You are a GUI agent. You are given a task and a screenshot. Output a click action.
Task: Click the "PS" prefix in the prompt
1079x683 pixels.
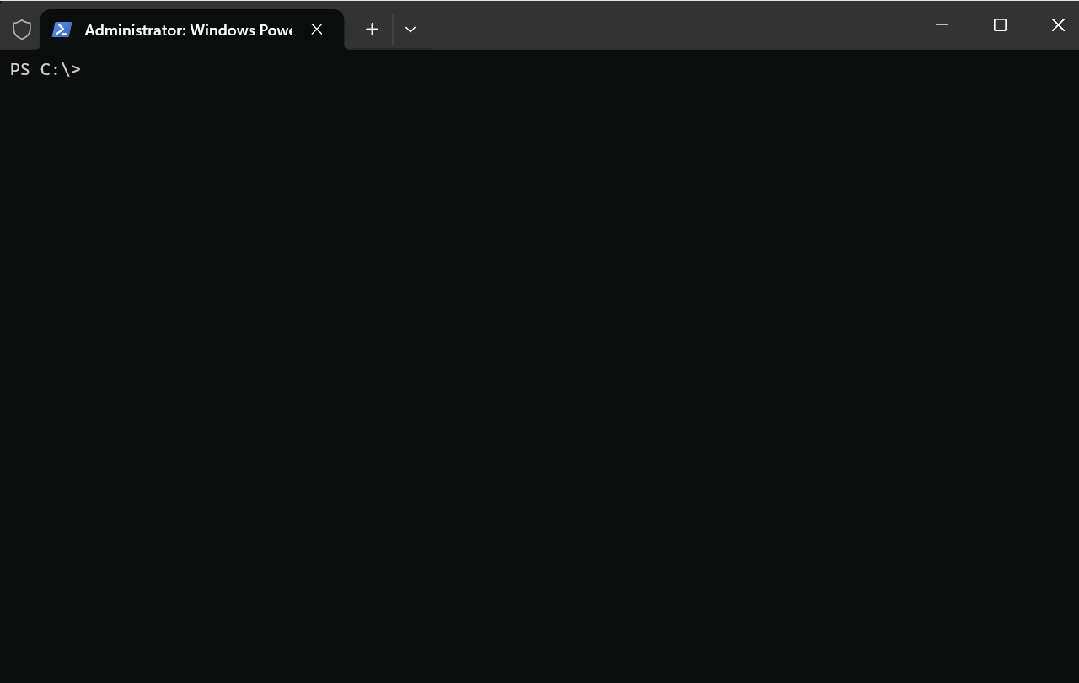(x=20, y=70)
